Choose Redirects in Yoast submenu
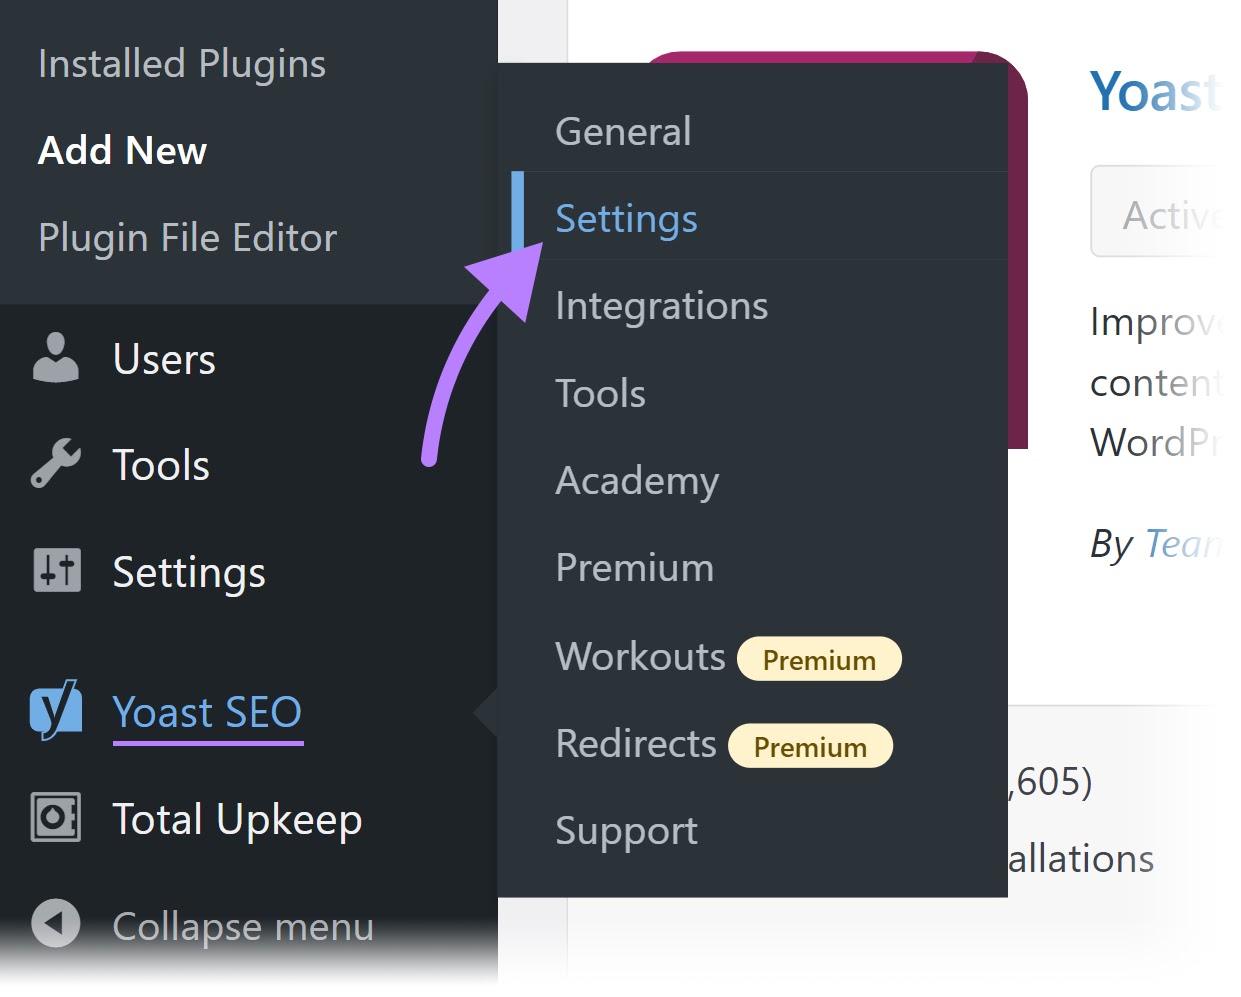1241x997 pixels. [636, 743]
